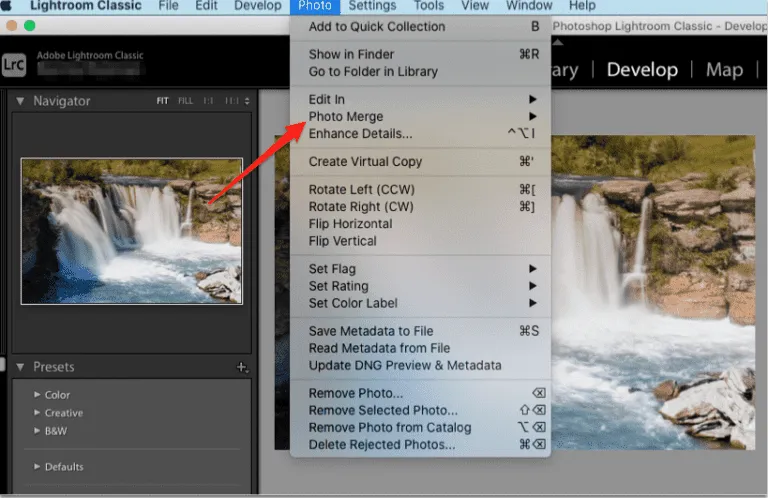
Task: Open the Develop menu
Action: pyautogui.click(x=258, y=6)
